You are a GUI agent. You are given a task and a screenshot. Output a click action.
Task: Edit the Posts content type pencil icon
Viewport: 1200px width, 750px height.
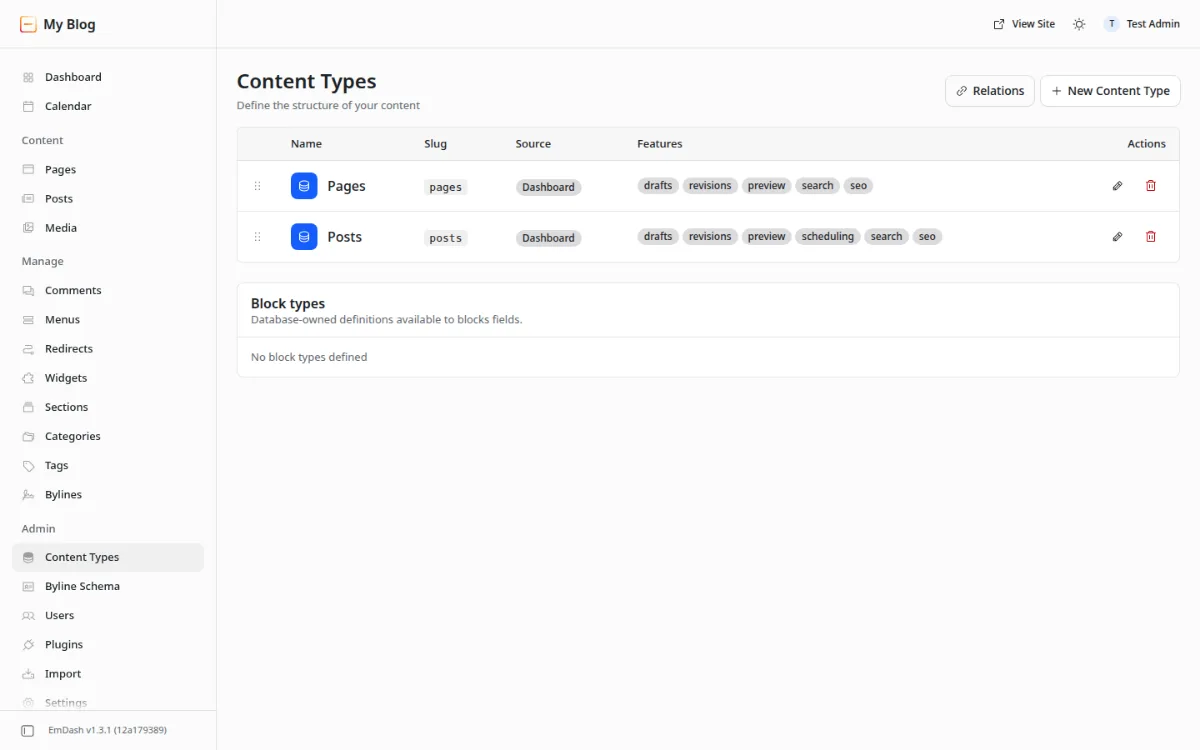coord(1118,237)
